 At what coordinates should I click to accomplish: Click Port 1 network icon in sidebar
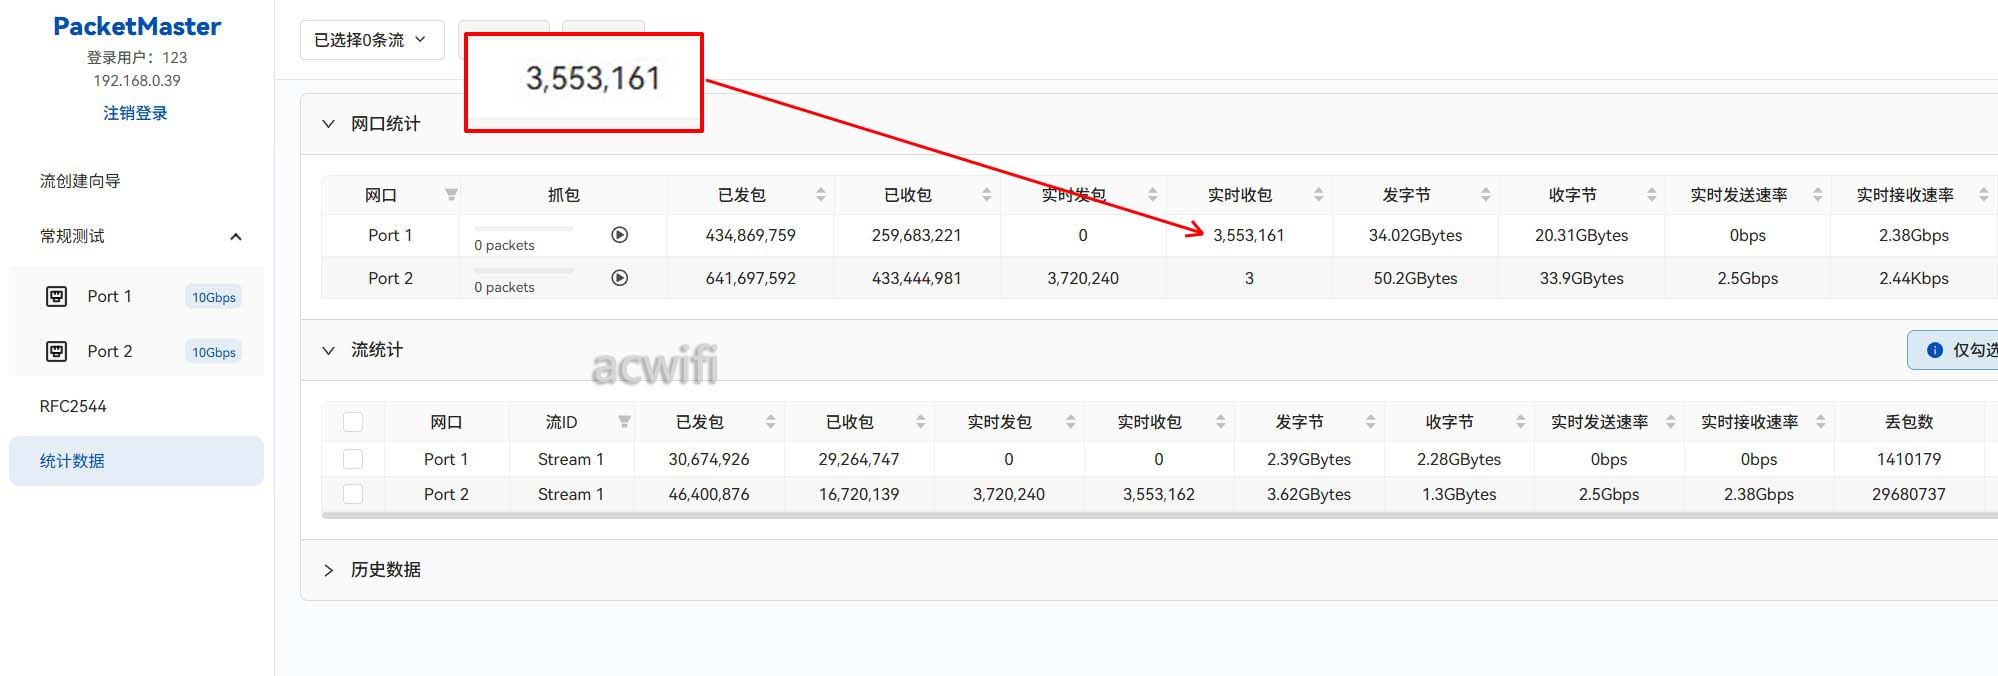pos(57,296)
